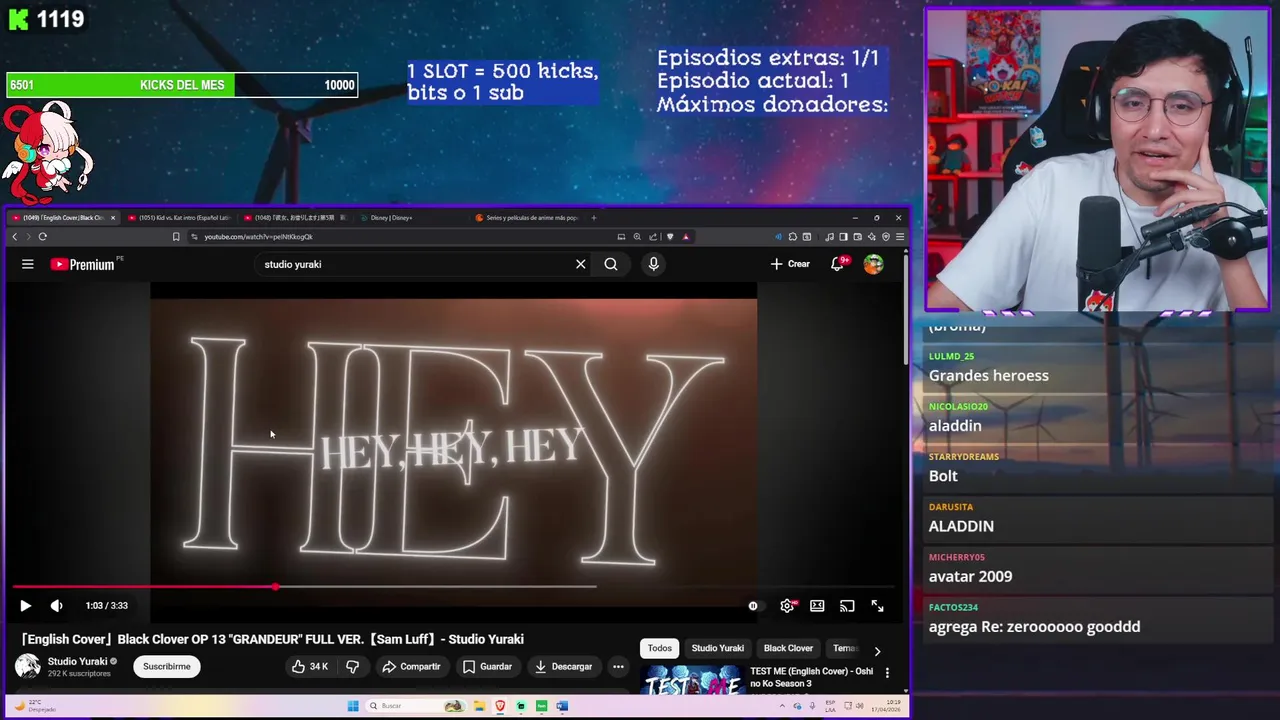Open options for TEST ME recommended video
The height and width of the screenshot is (720, 1280).
pos(886,673)
